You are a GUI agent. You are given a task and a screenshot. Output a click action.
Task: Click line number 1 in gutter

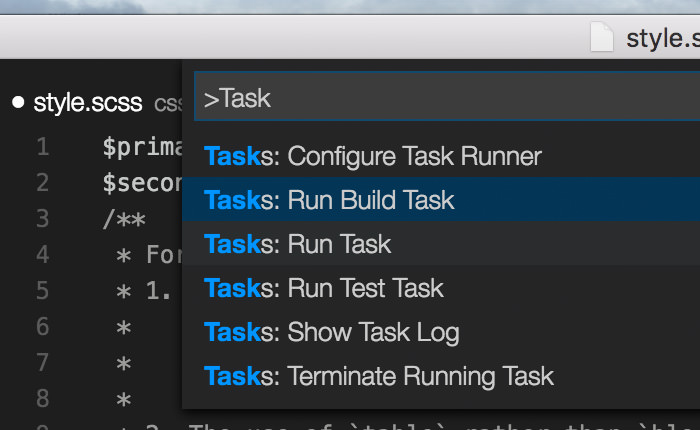tap(43, 147)
